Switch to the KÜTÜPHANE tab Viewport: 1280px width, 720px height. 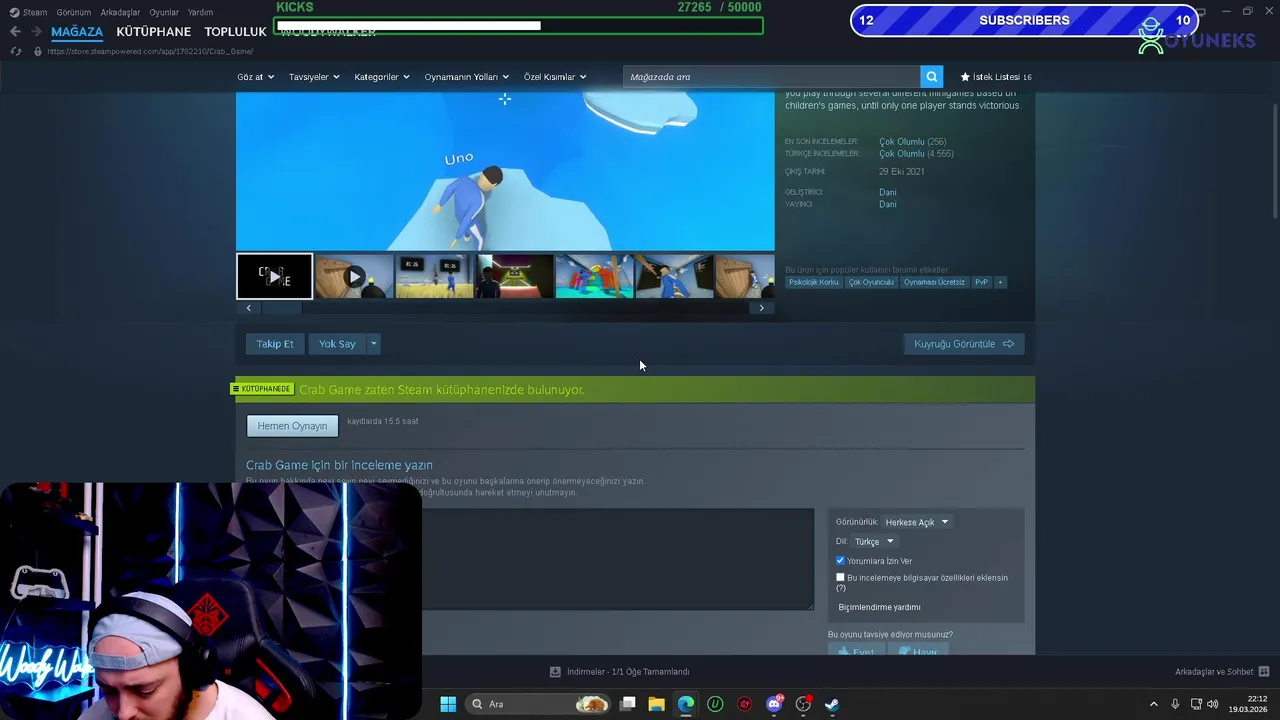[153, 32]
